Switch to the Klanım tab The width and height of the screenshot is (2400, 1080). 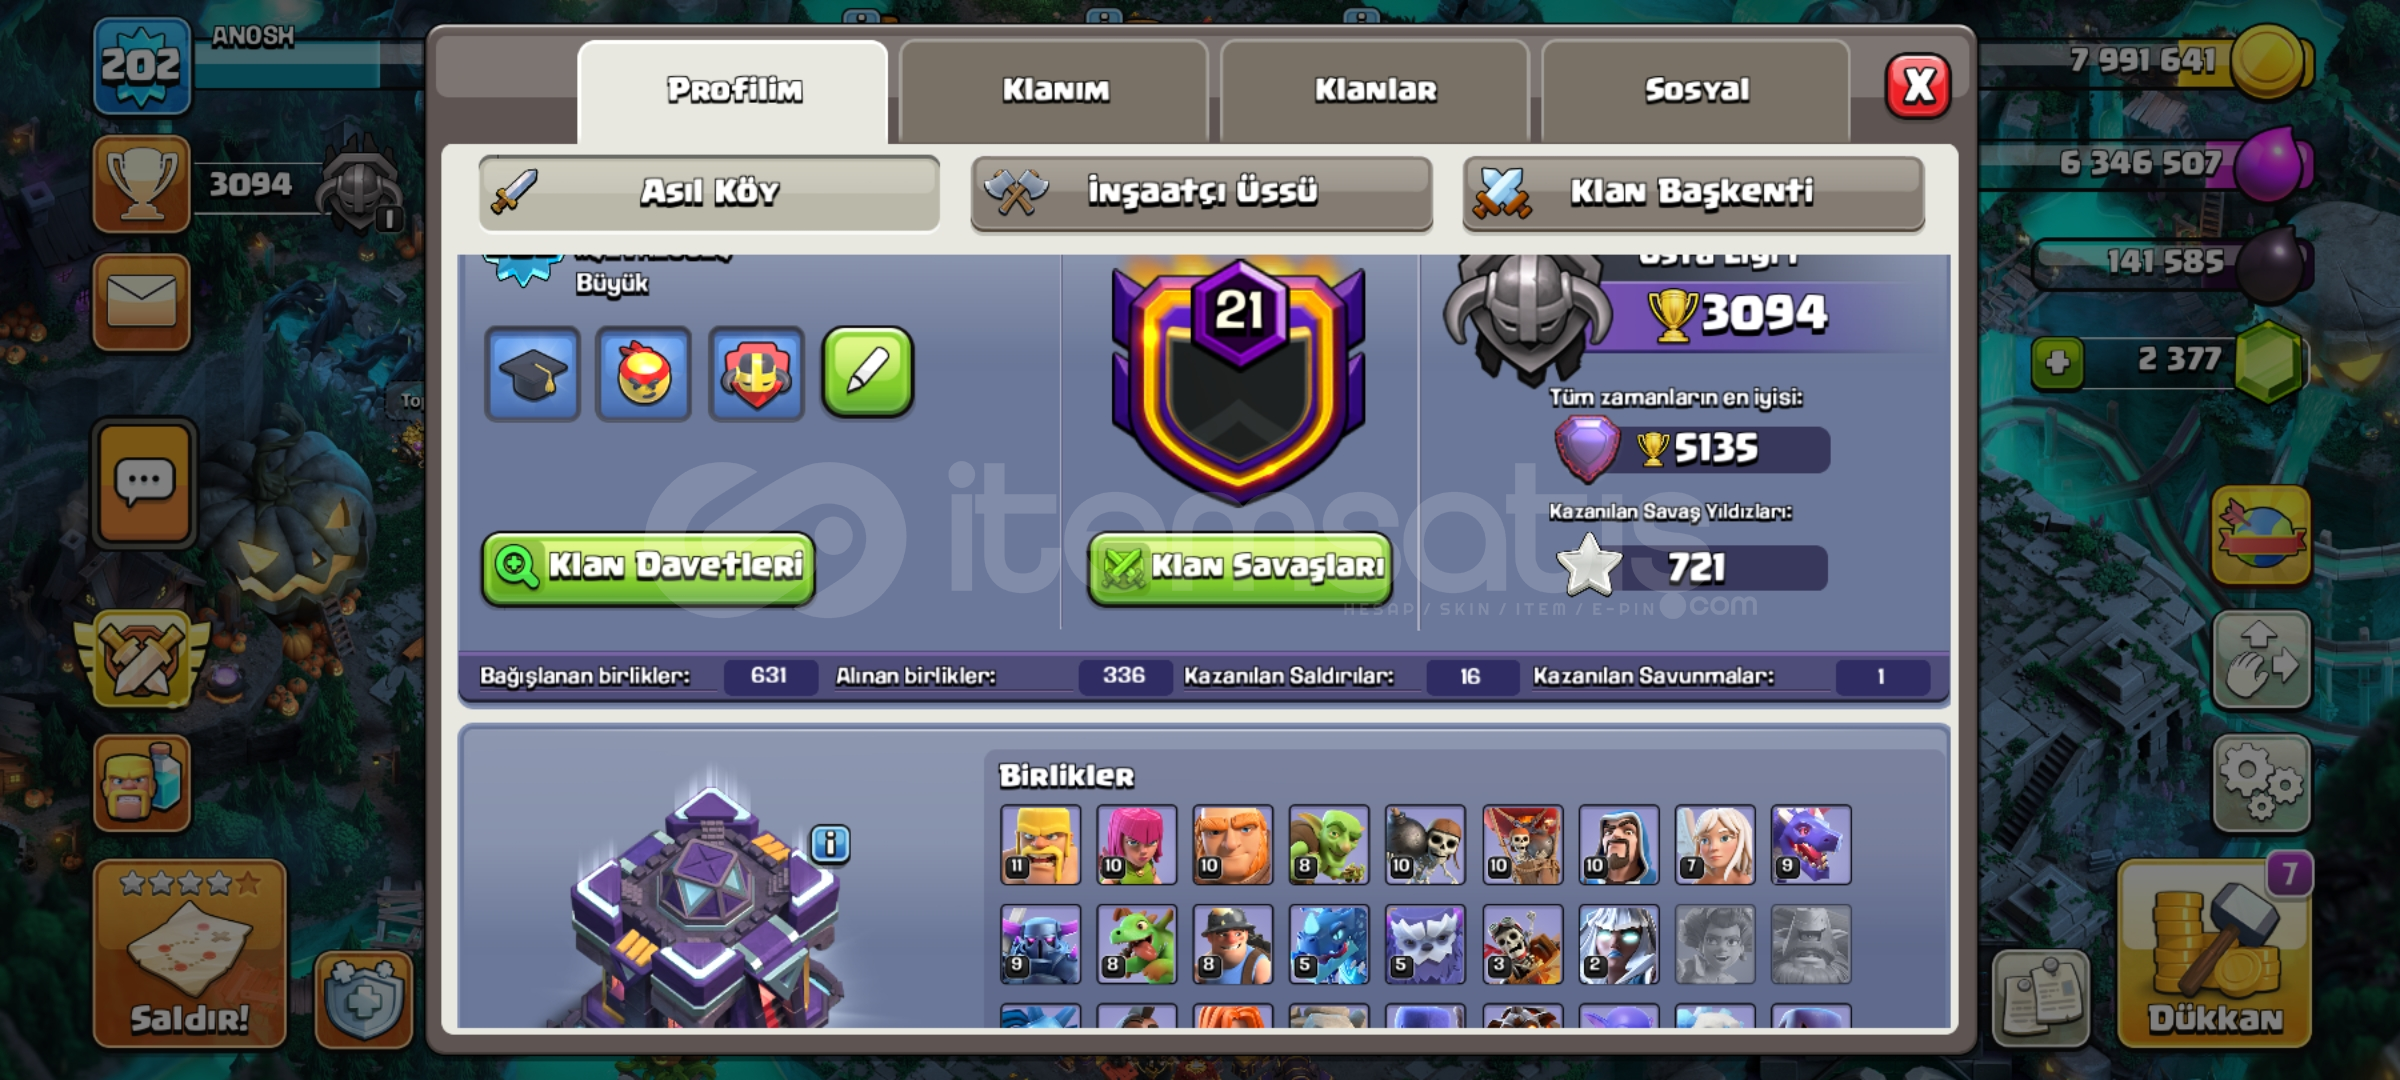click(1055, 91)
